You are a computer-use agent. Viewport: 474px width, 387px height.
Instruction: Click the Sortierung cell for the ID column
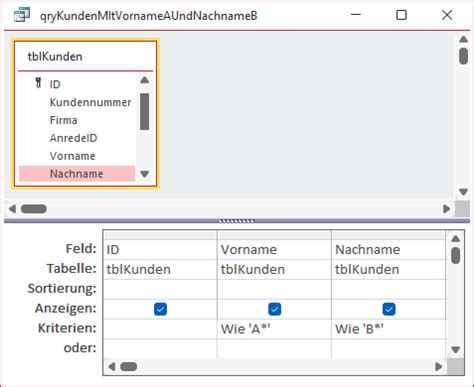tap(160, 289)
